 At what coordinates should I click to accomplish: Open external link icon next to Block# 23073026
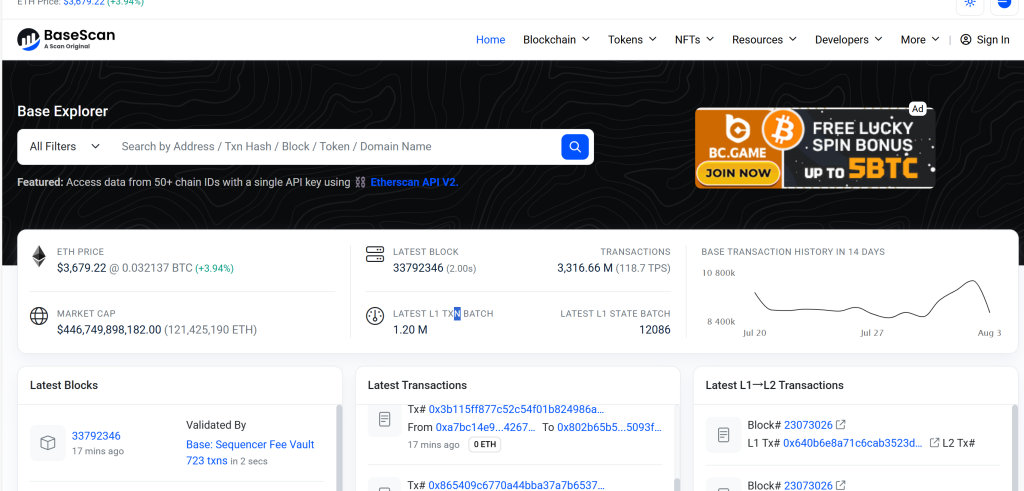pyautogui.click(x=841, y=424)
